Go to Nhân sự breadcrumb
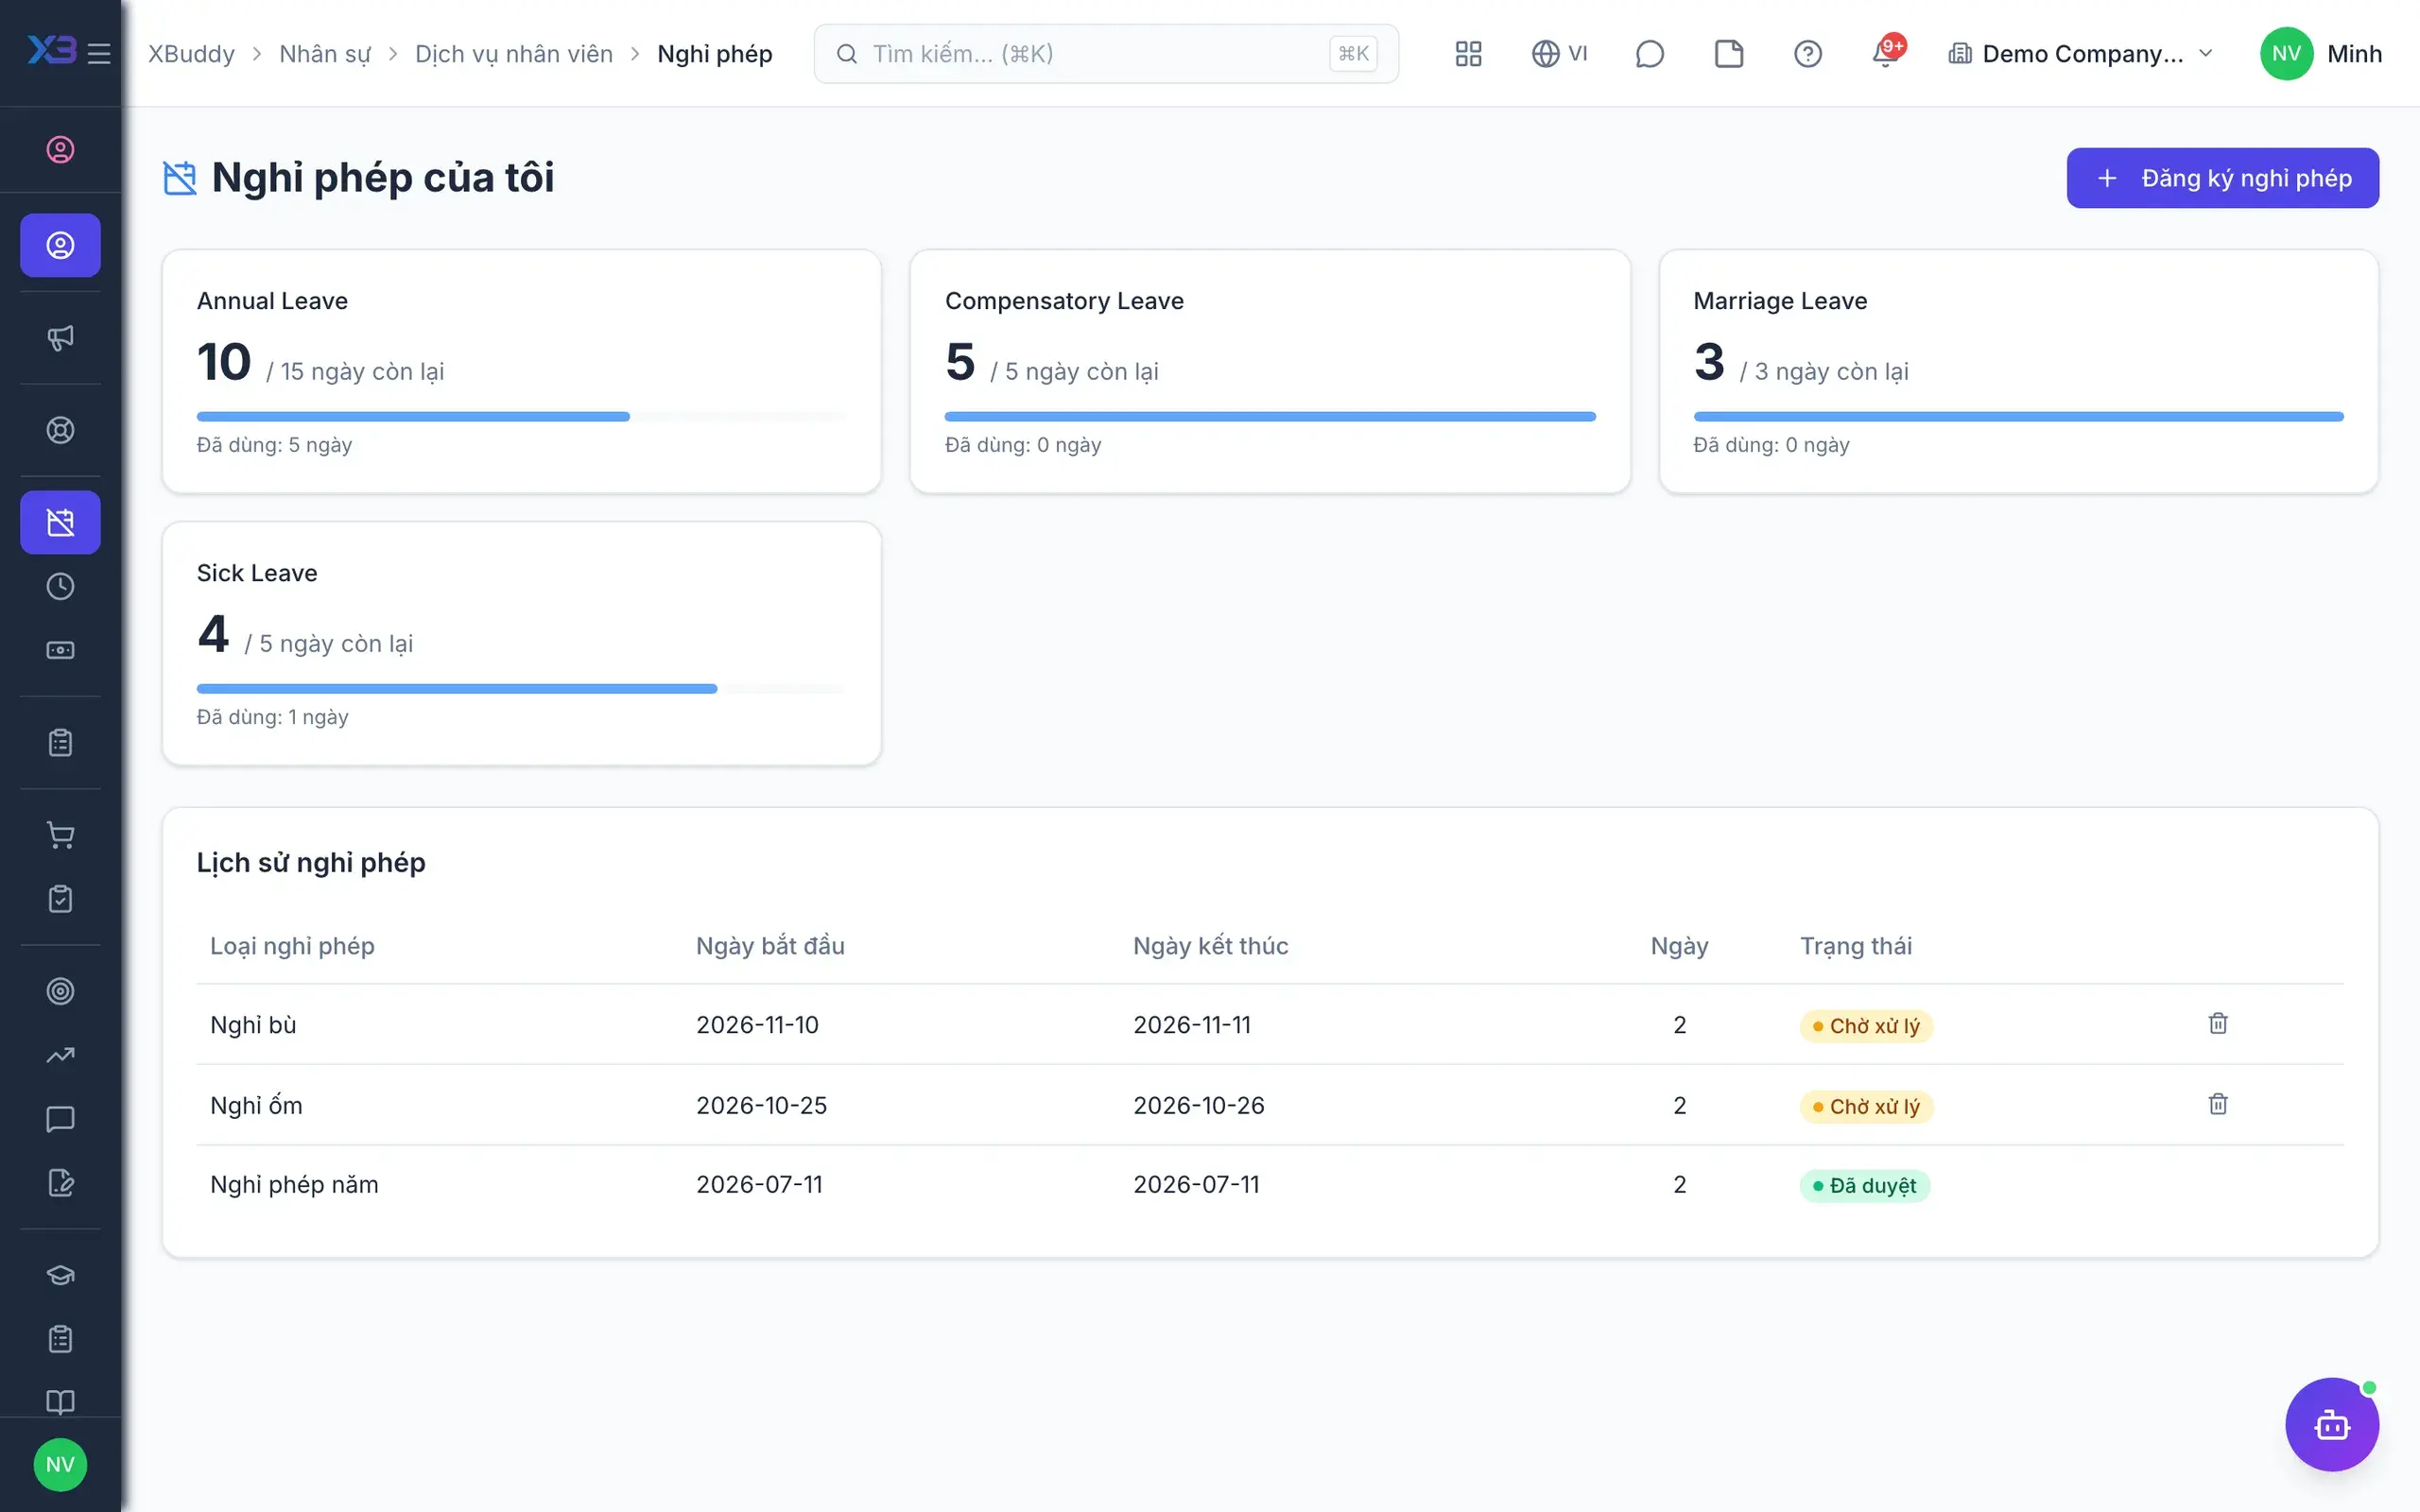 point(325,53)
